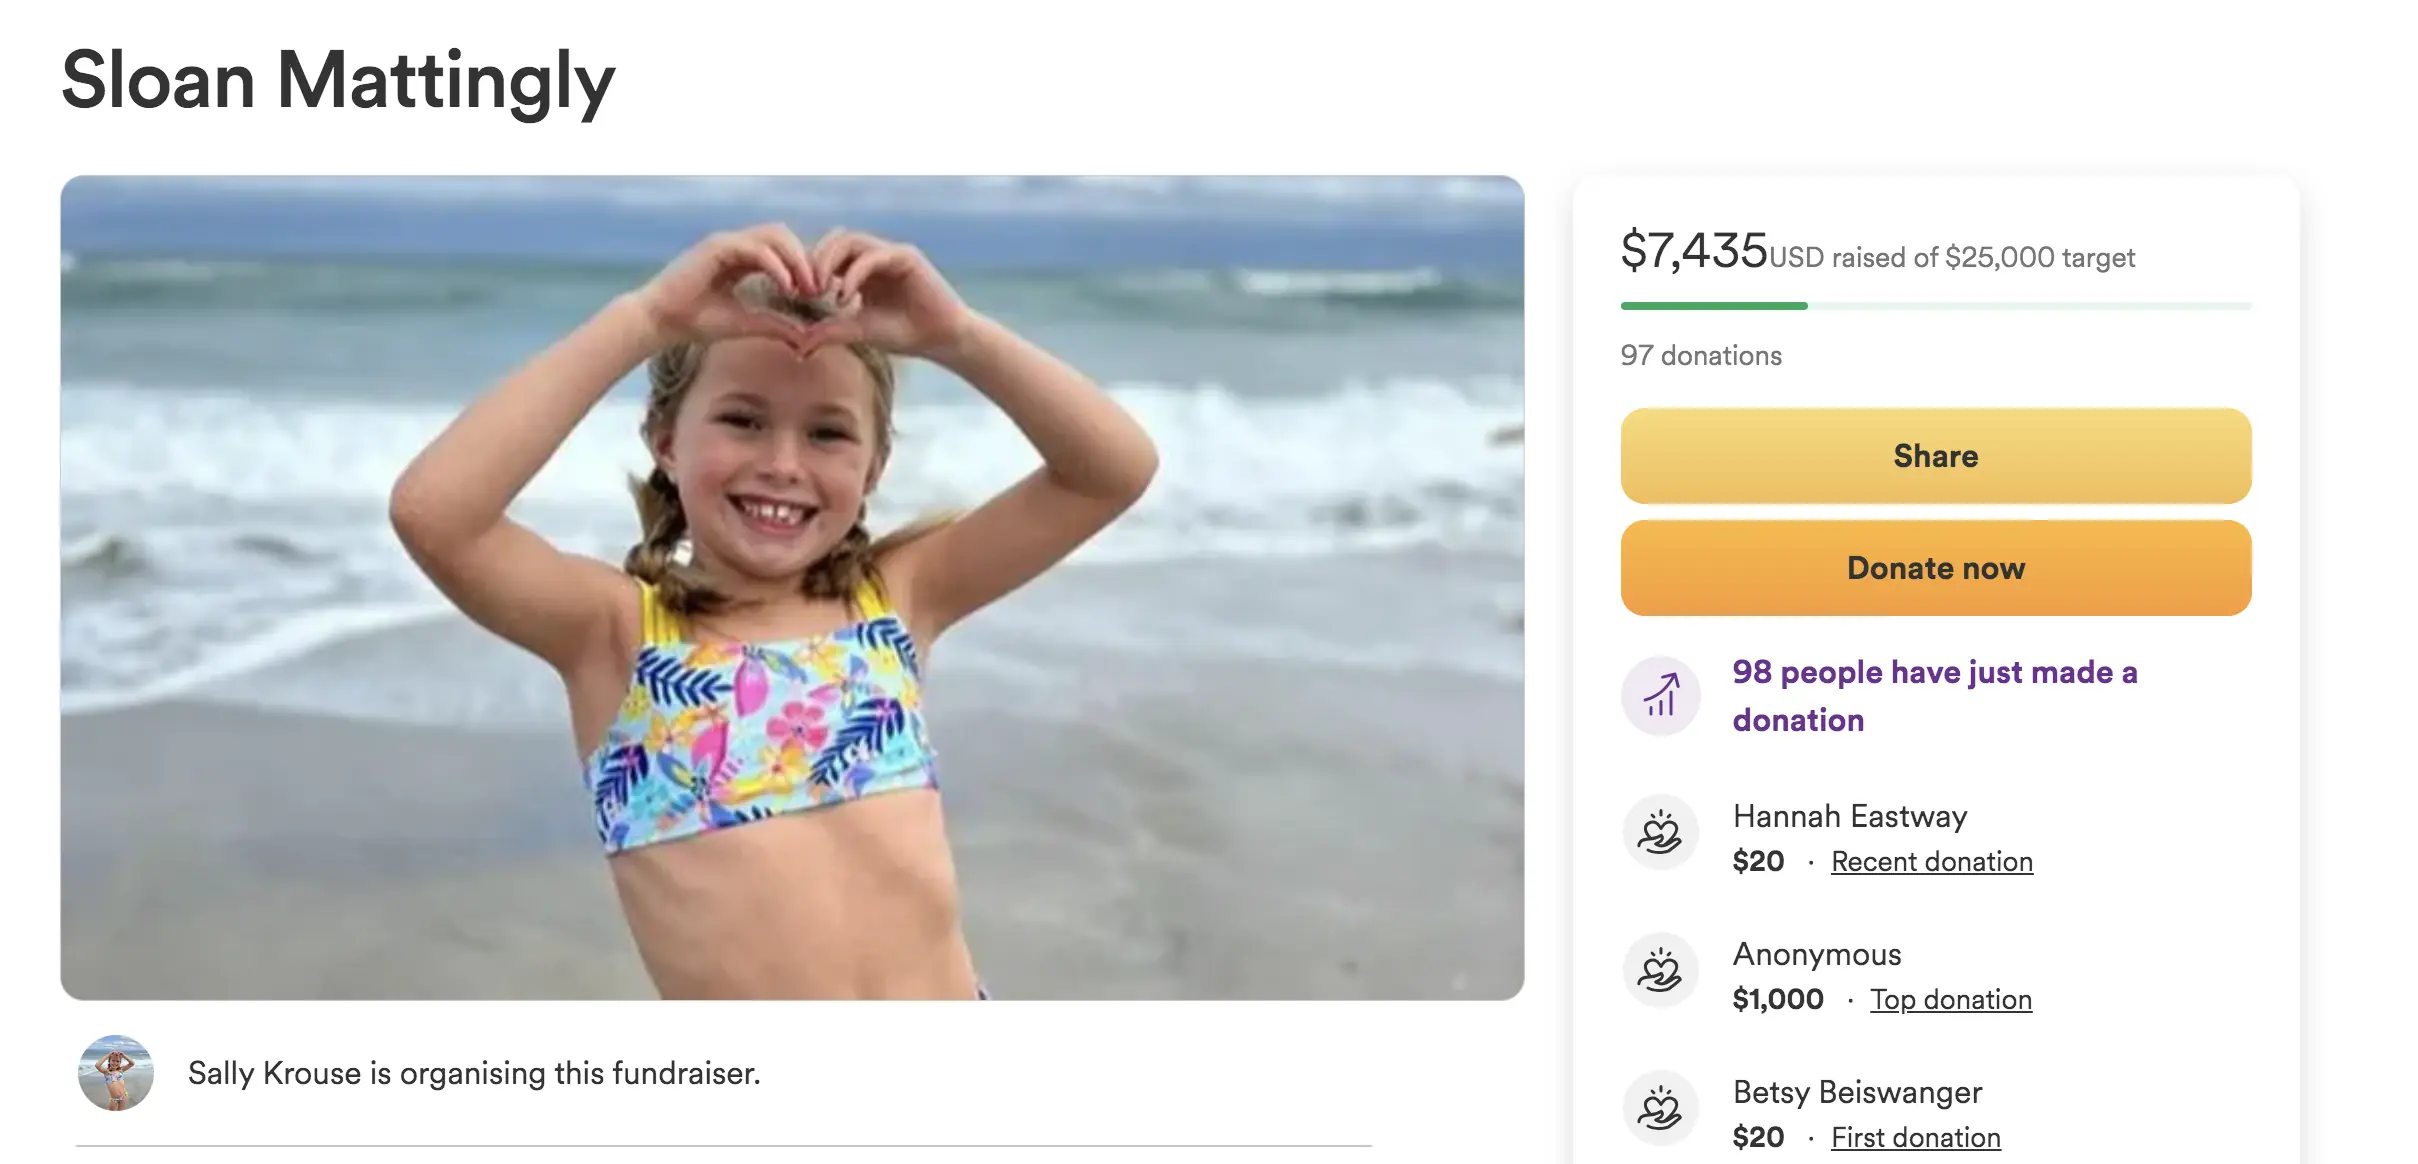Click "98 people have just made a donation"
The image size is (2418, 1164).
point(1934,696)
